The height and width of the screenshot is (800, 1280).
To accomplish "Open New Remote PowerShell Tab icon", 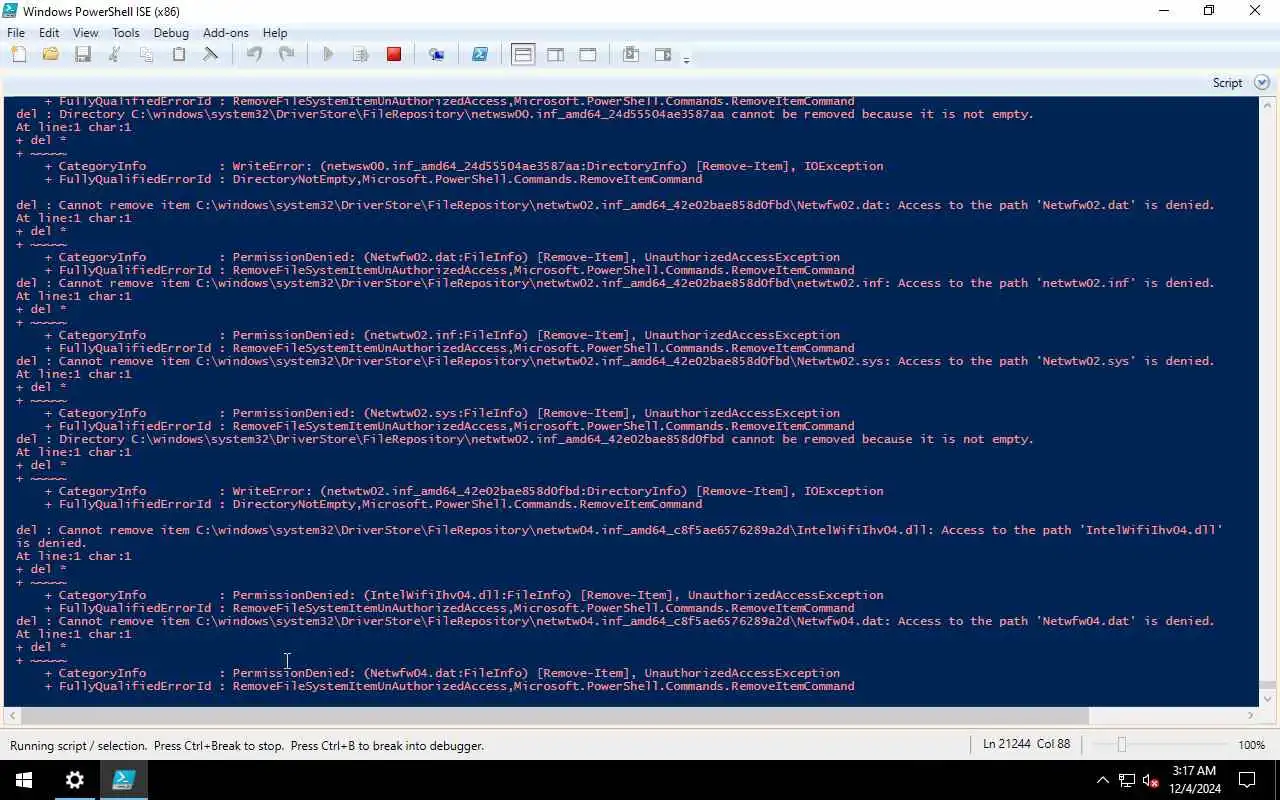I will [437, 55].
